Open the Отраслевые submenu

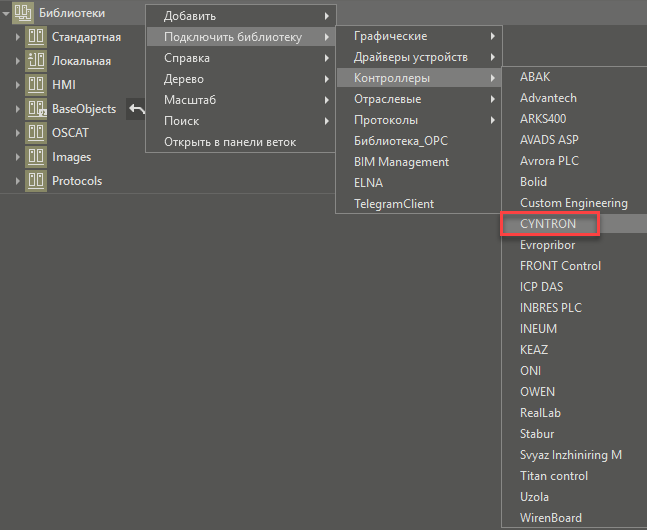tap(419, 99)
